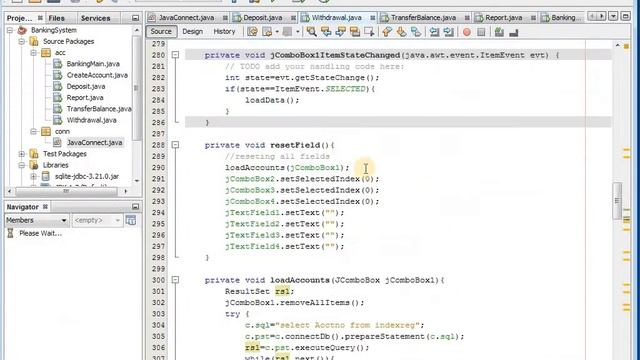The width and height of the screenshot is (640, 360).
Task: Maximize editor window icon right of tabs
Action: pos(625,16)
